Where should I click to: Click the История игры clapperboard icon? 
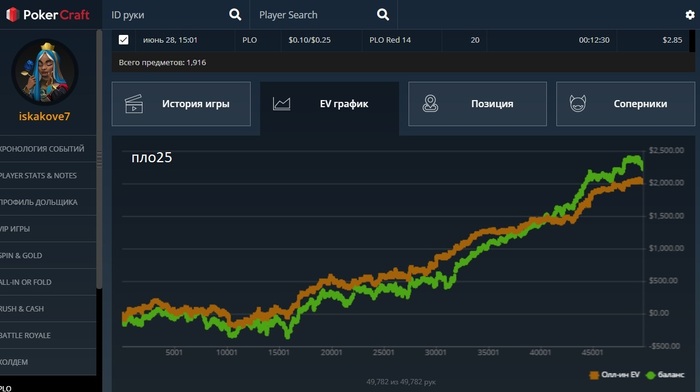click(x=134, y=104)
